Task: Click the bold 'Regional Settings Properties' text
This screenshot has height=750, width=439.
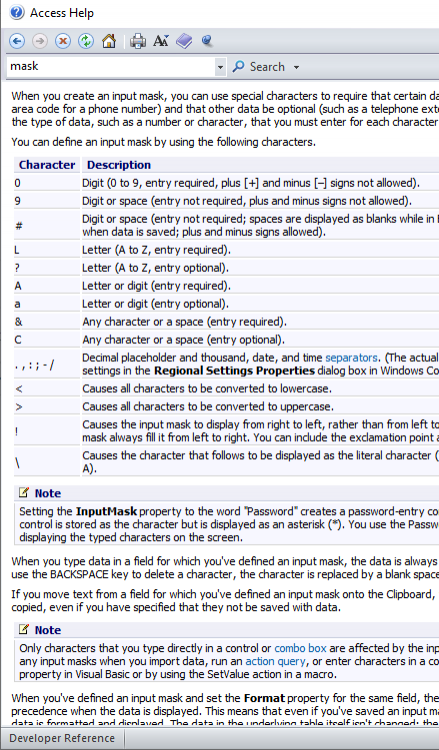Action: (234, 371)
